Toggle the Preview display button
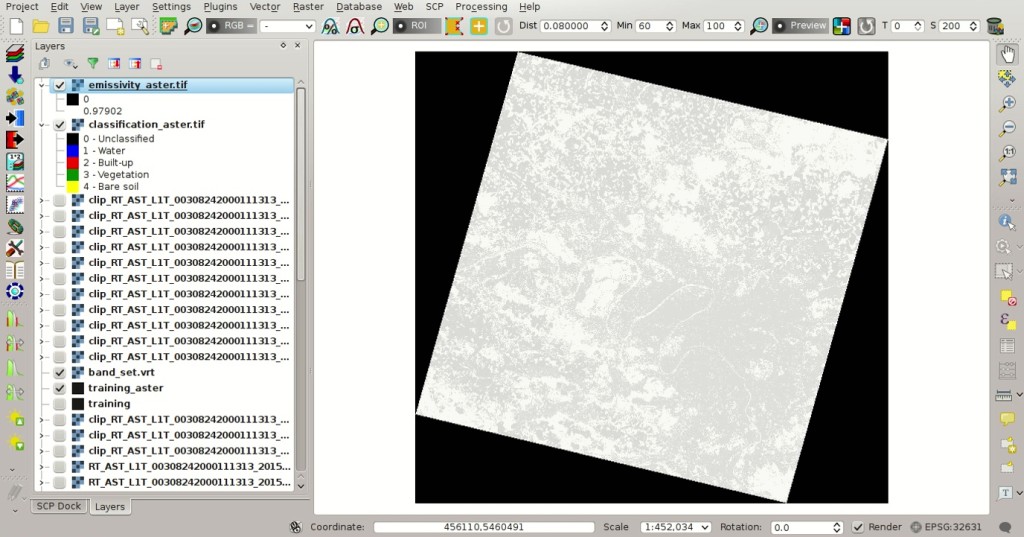Image resolution: width=1024 pixels, height=537 pixels. (800, 26)
